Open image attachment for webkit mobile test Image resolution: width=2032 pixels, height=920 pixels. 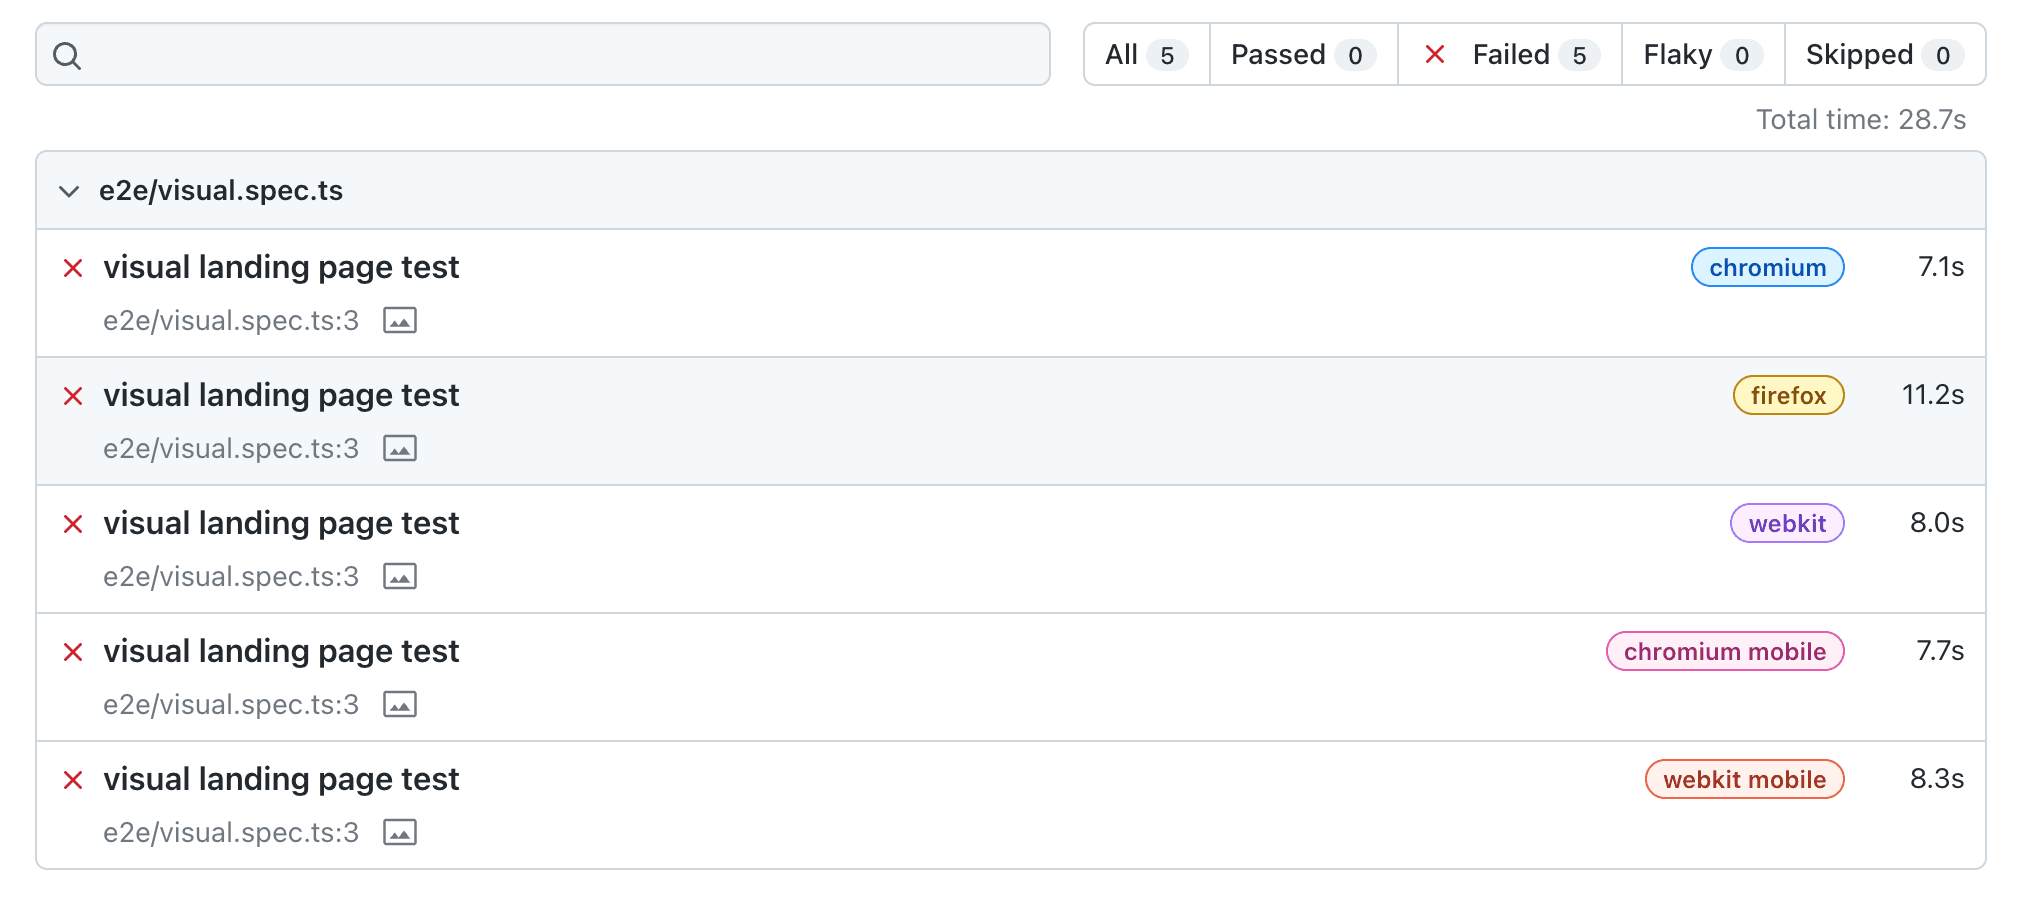pos(400,833)
